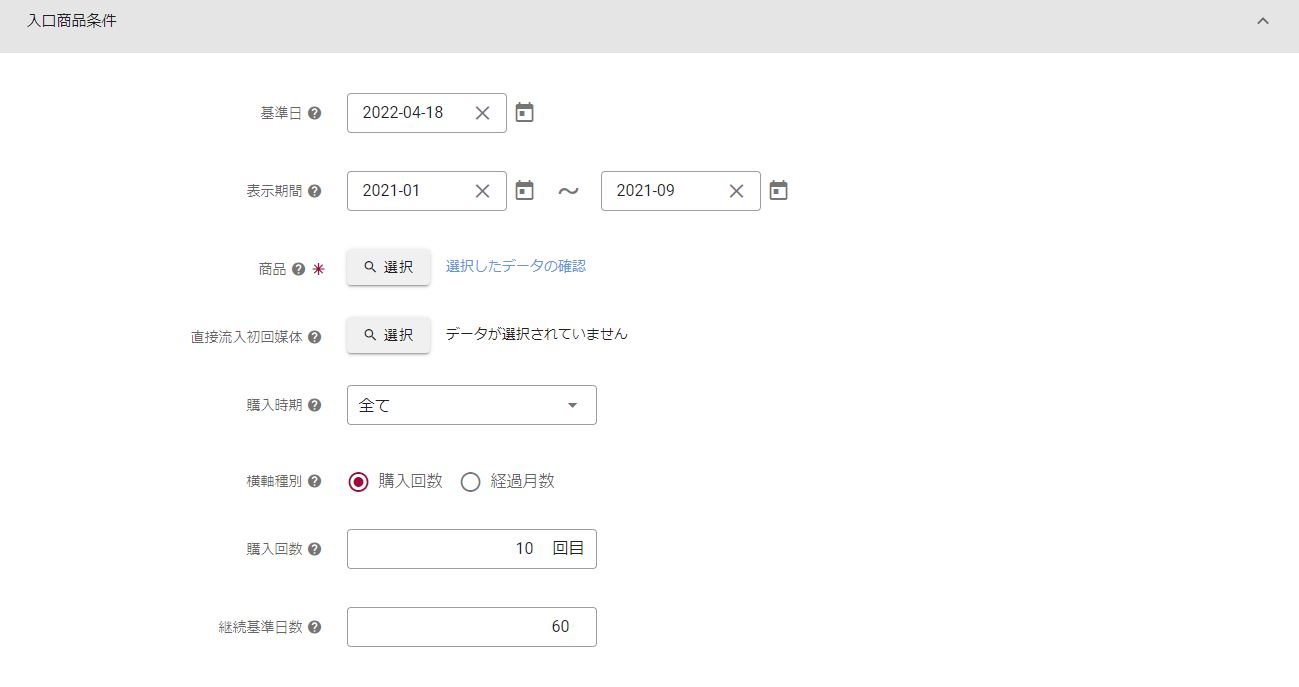Open 選択したデータの確認 link
Viewport: 1299px width, 687px height.
tap(515, 266)
